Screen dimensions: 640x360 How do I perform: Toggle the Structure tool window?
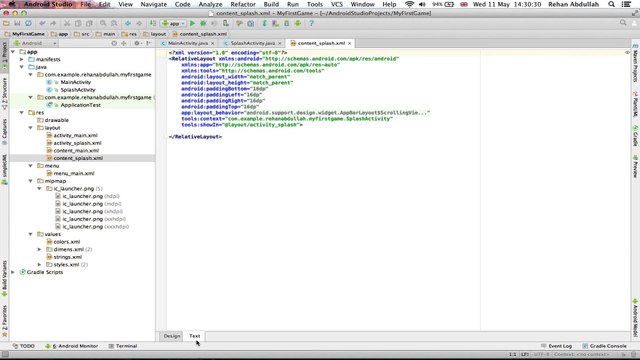point(4,93)
